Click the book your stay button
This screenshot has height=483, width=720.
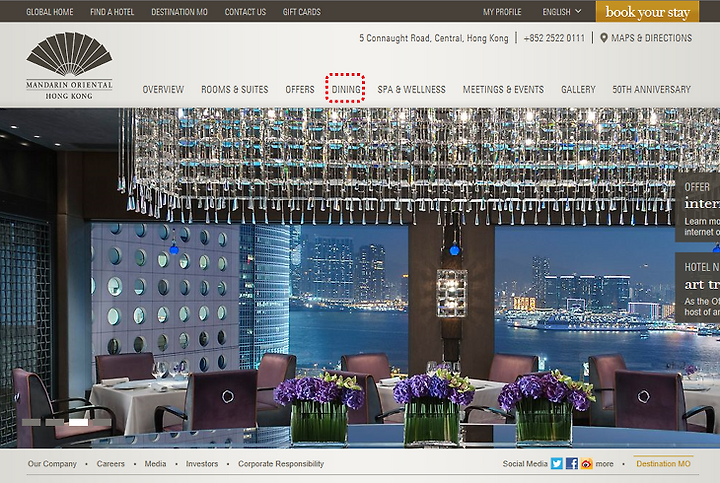647,11
